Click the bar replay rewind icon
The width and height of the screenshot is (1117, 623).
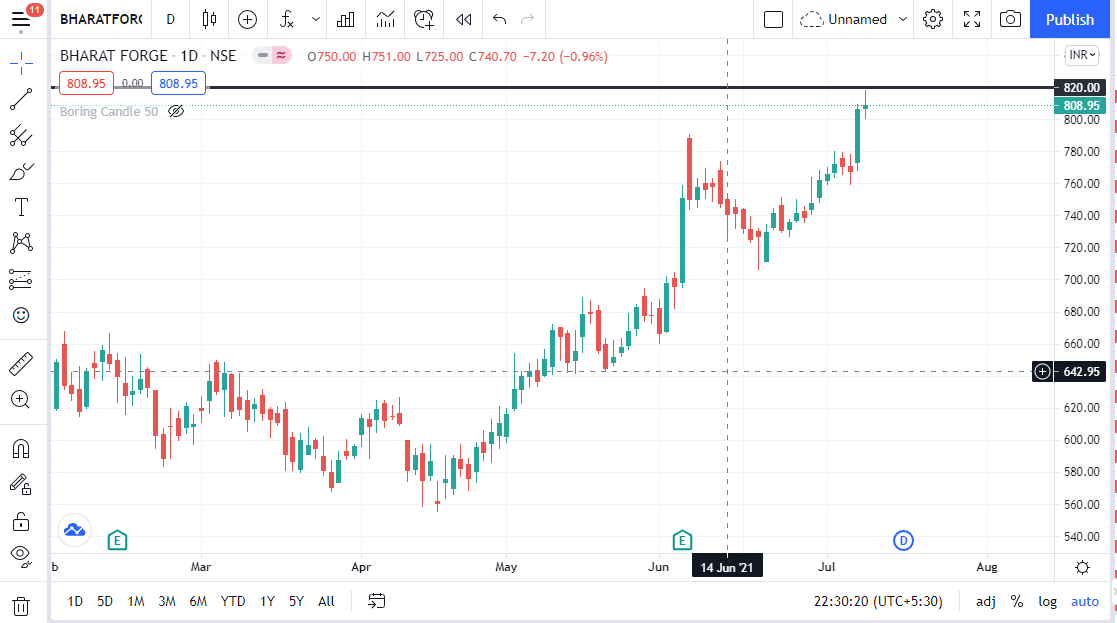463,19
